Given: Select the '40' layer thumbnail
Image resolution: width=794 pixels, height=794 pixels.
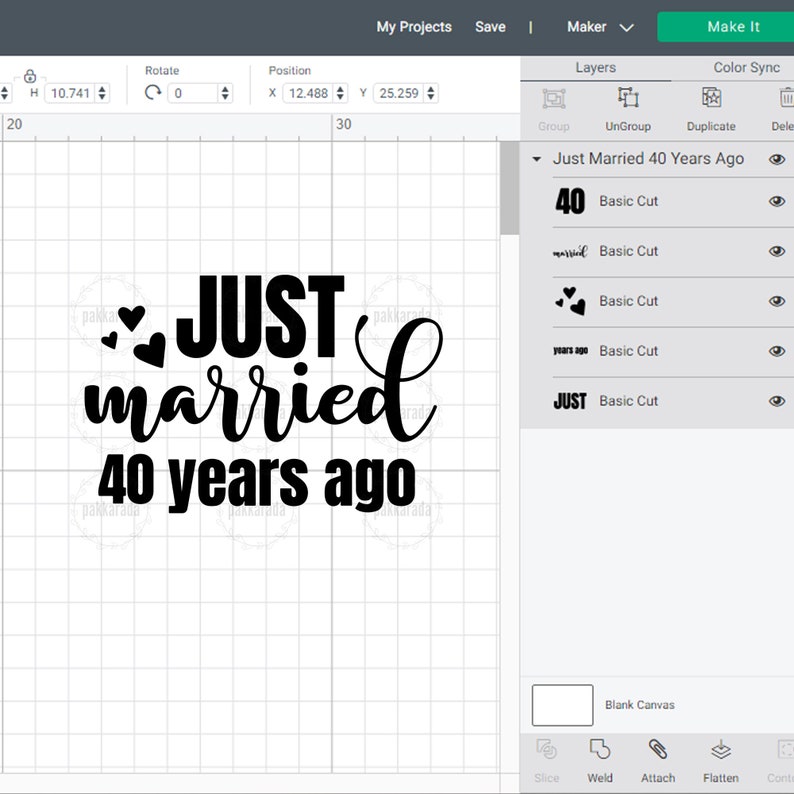Looking at the screenshot, I should (x=570, y=201).
